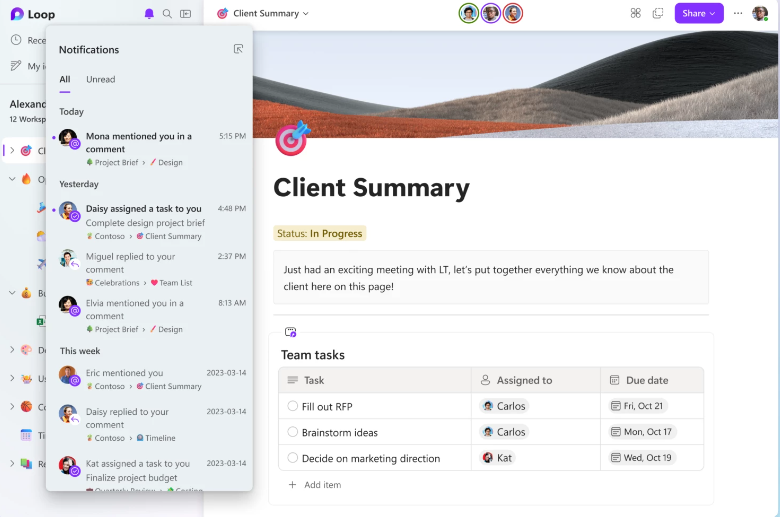
Task: Expand the basketball workspace in sidebar
Action: coord(12,407)
